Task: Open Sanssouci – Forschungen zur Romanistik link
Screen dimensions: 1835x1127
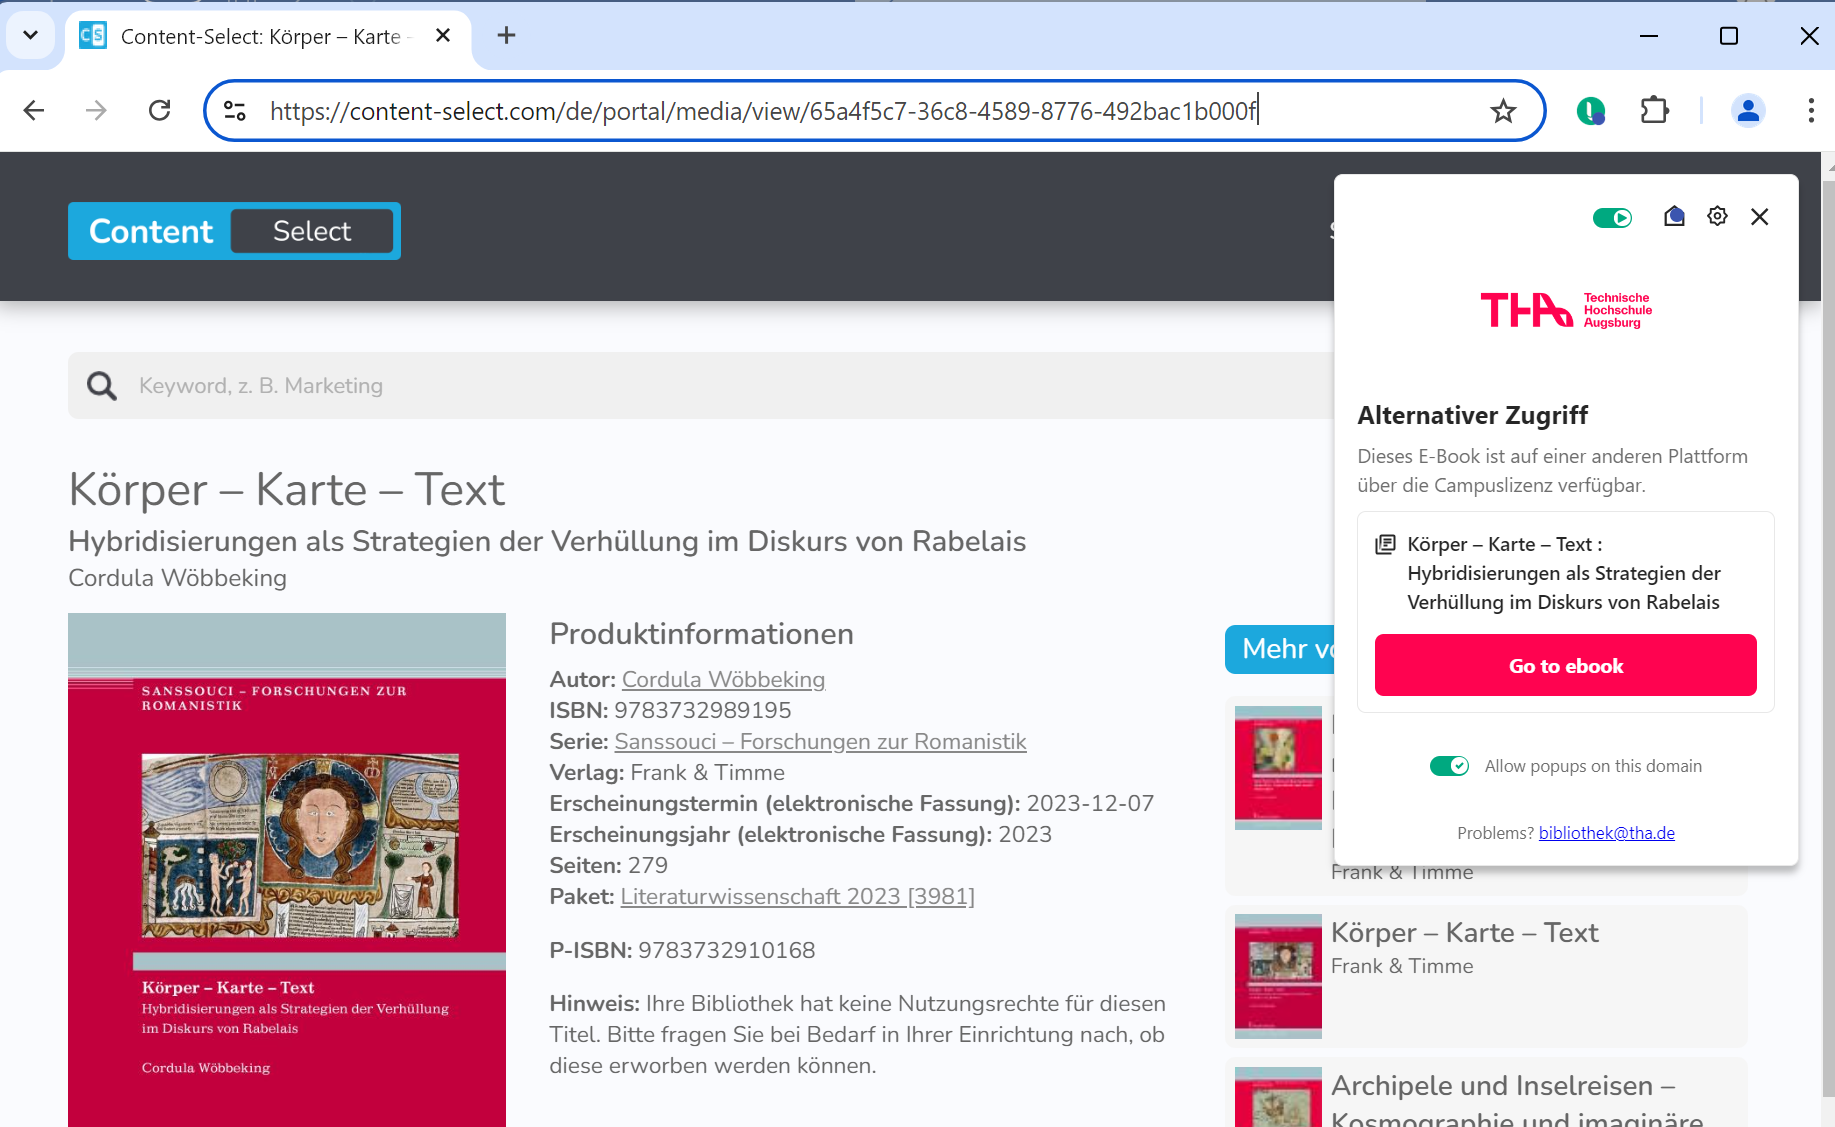Action: point(820,742)
